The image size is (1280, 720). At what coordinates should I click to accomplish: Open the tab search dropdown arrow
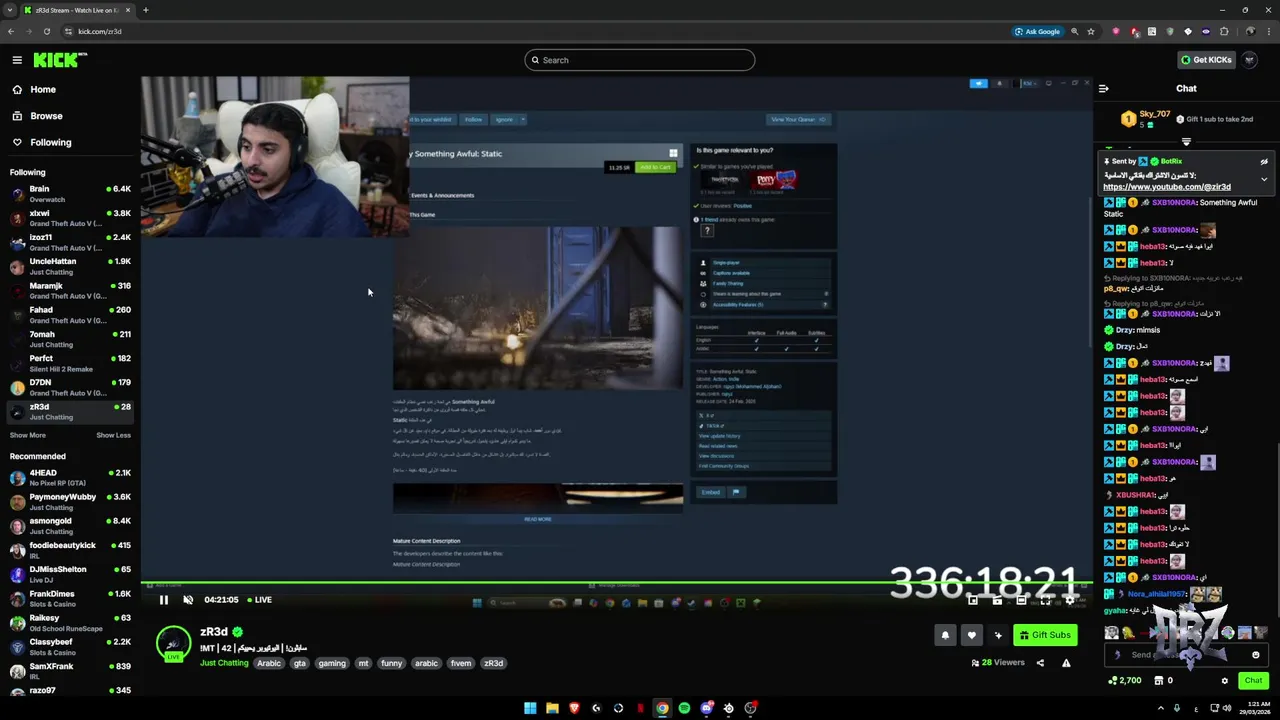coord(9,10)
